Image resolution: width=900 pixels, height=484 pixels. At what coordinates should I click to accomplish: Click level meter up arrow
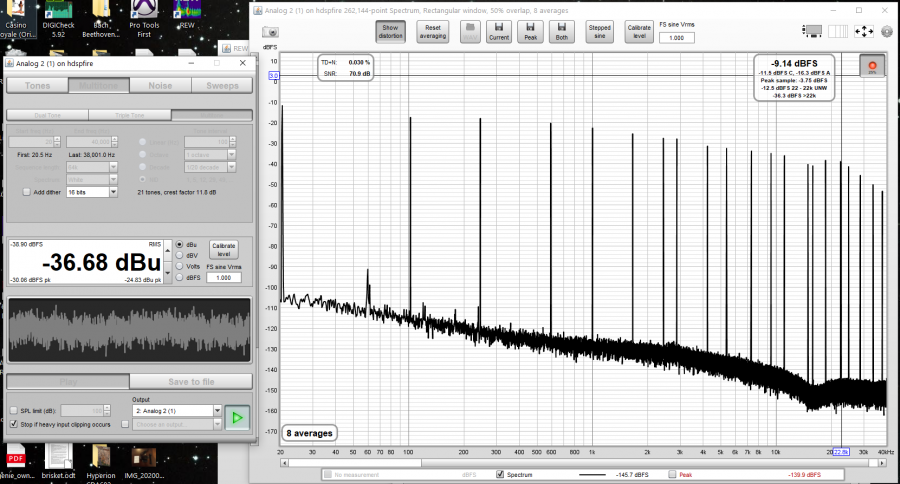(x=168, y=250)
